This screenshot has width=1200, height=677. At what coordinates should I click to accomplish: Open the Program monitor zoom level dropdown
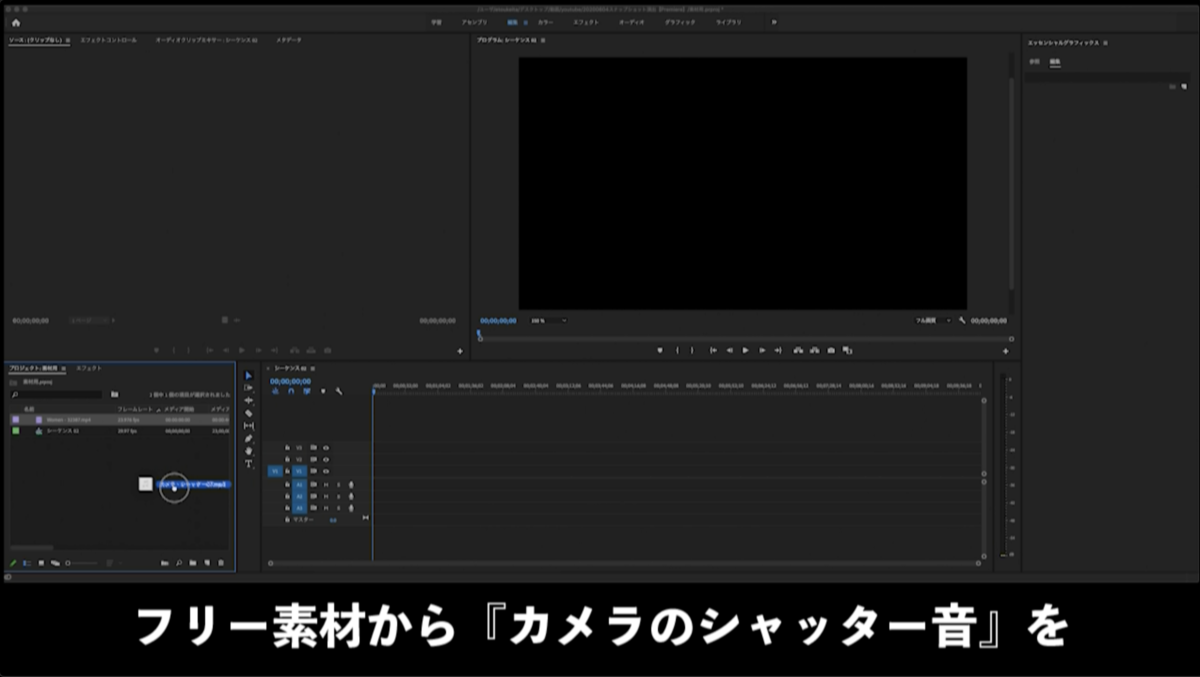(x=547, y=321)
